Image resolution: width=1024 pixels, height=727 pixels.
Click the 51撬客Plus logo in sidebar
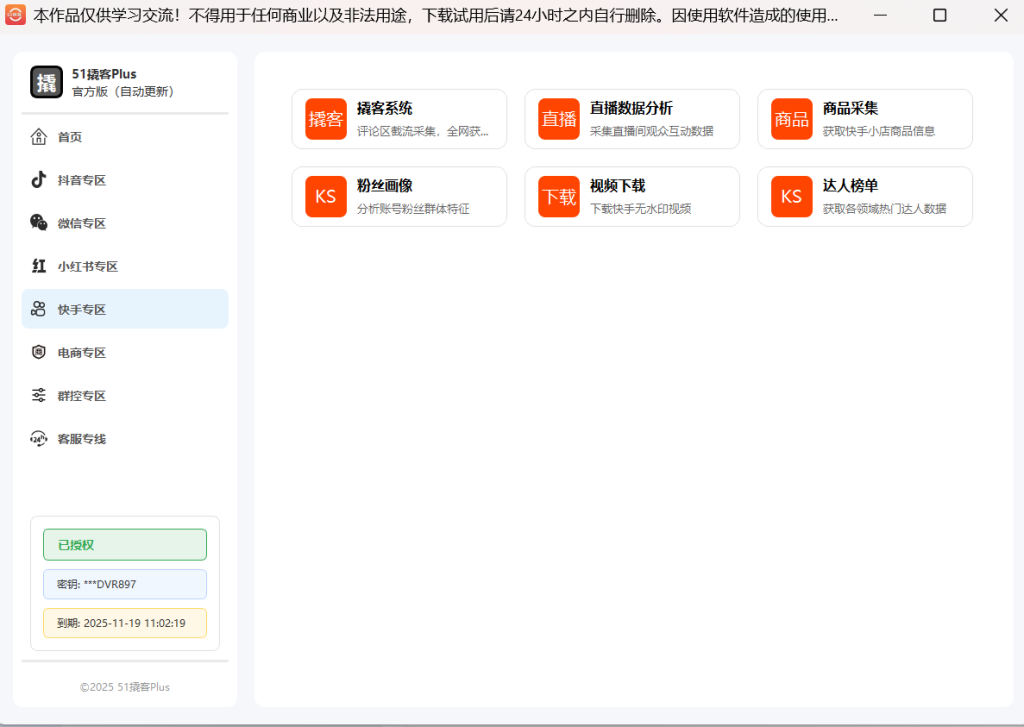46,82
